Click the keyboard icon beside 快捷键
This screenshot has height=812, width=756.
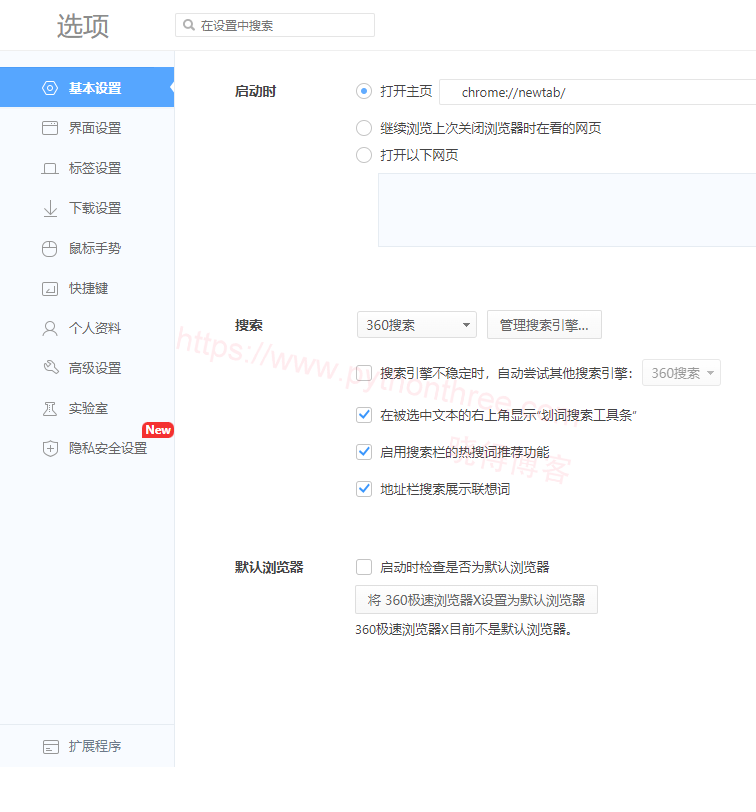(x=50, y=288)
